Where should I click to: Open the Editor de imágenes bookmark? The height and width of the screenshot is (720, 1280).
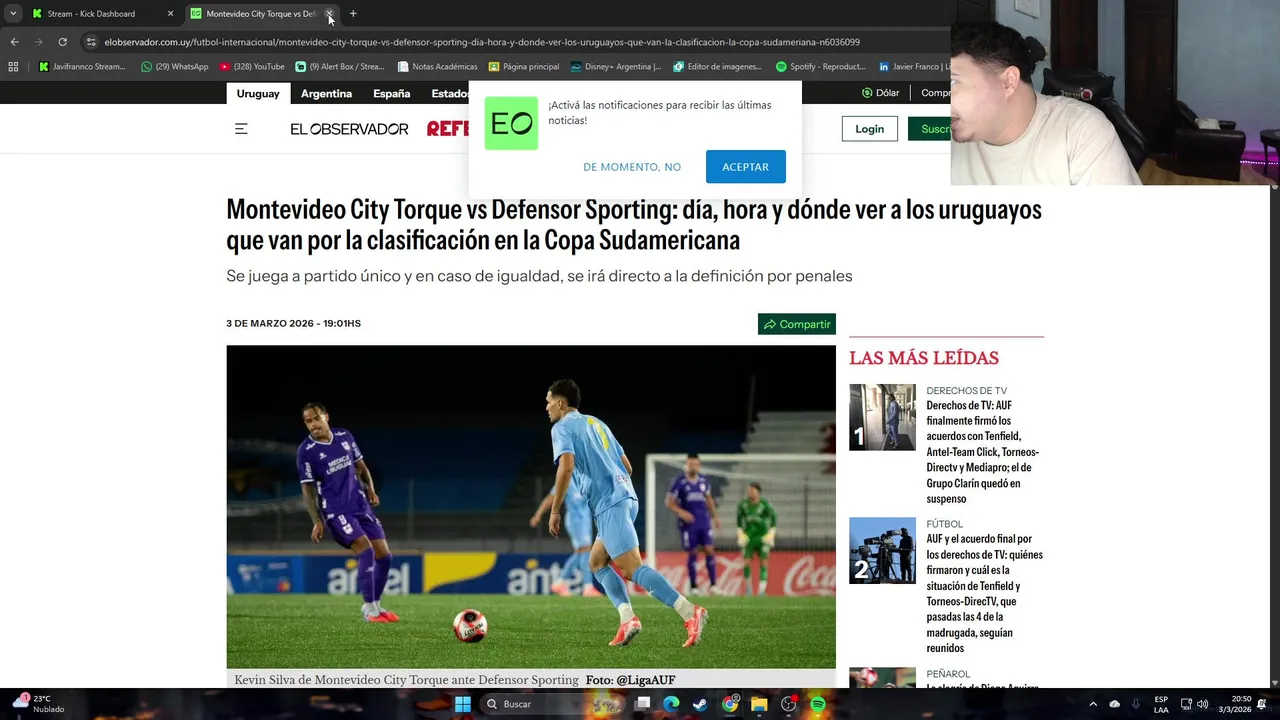pyautogui.click(x=717, y=67)
